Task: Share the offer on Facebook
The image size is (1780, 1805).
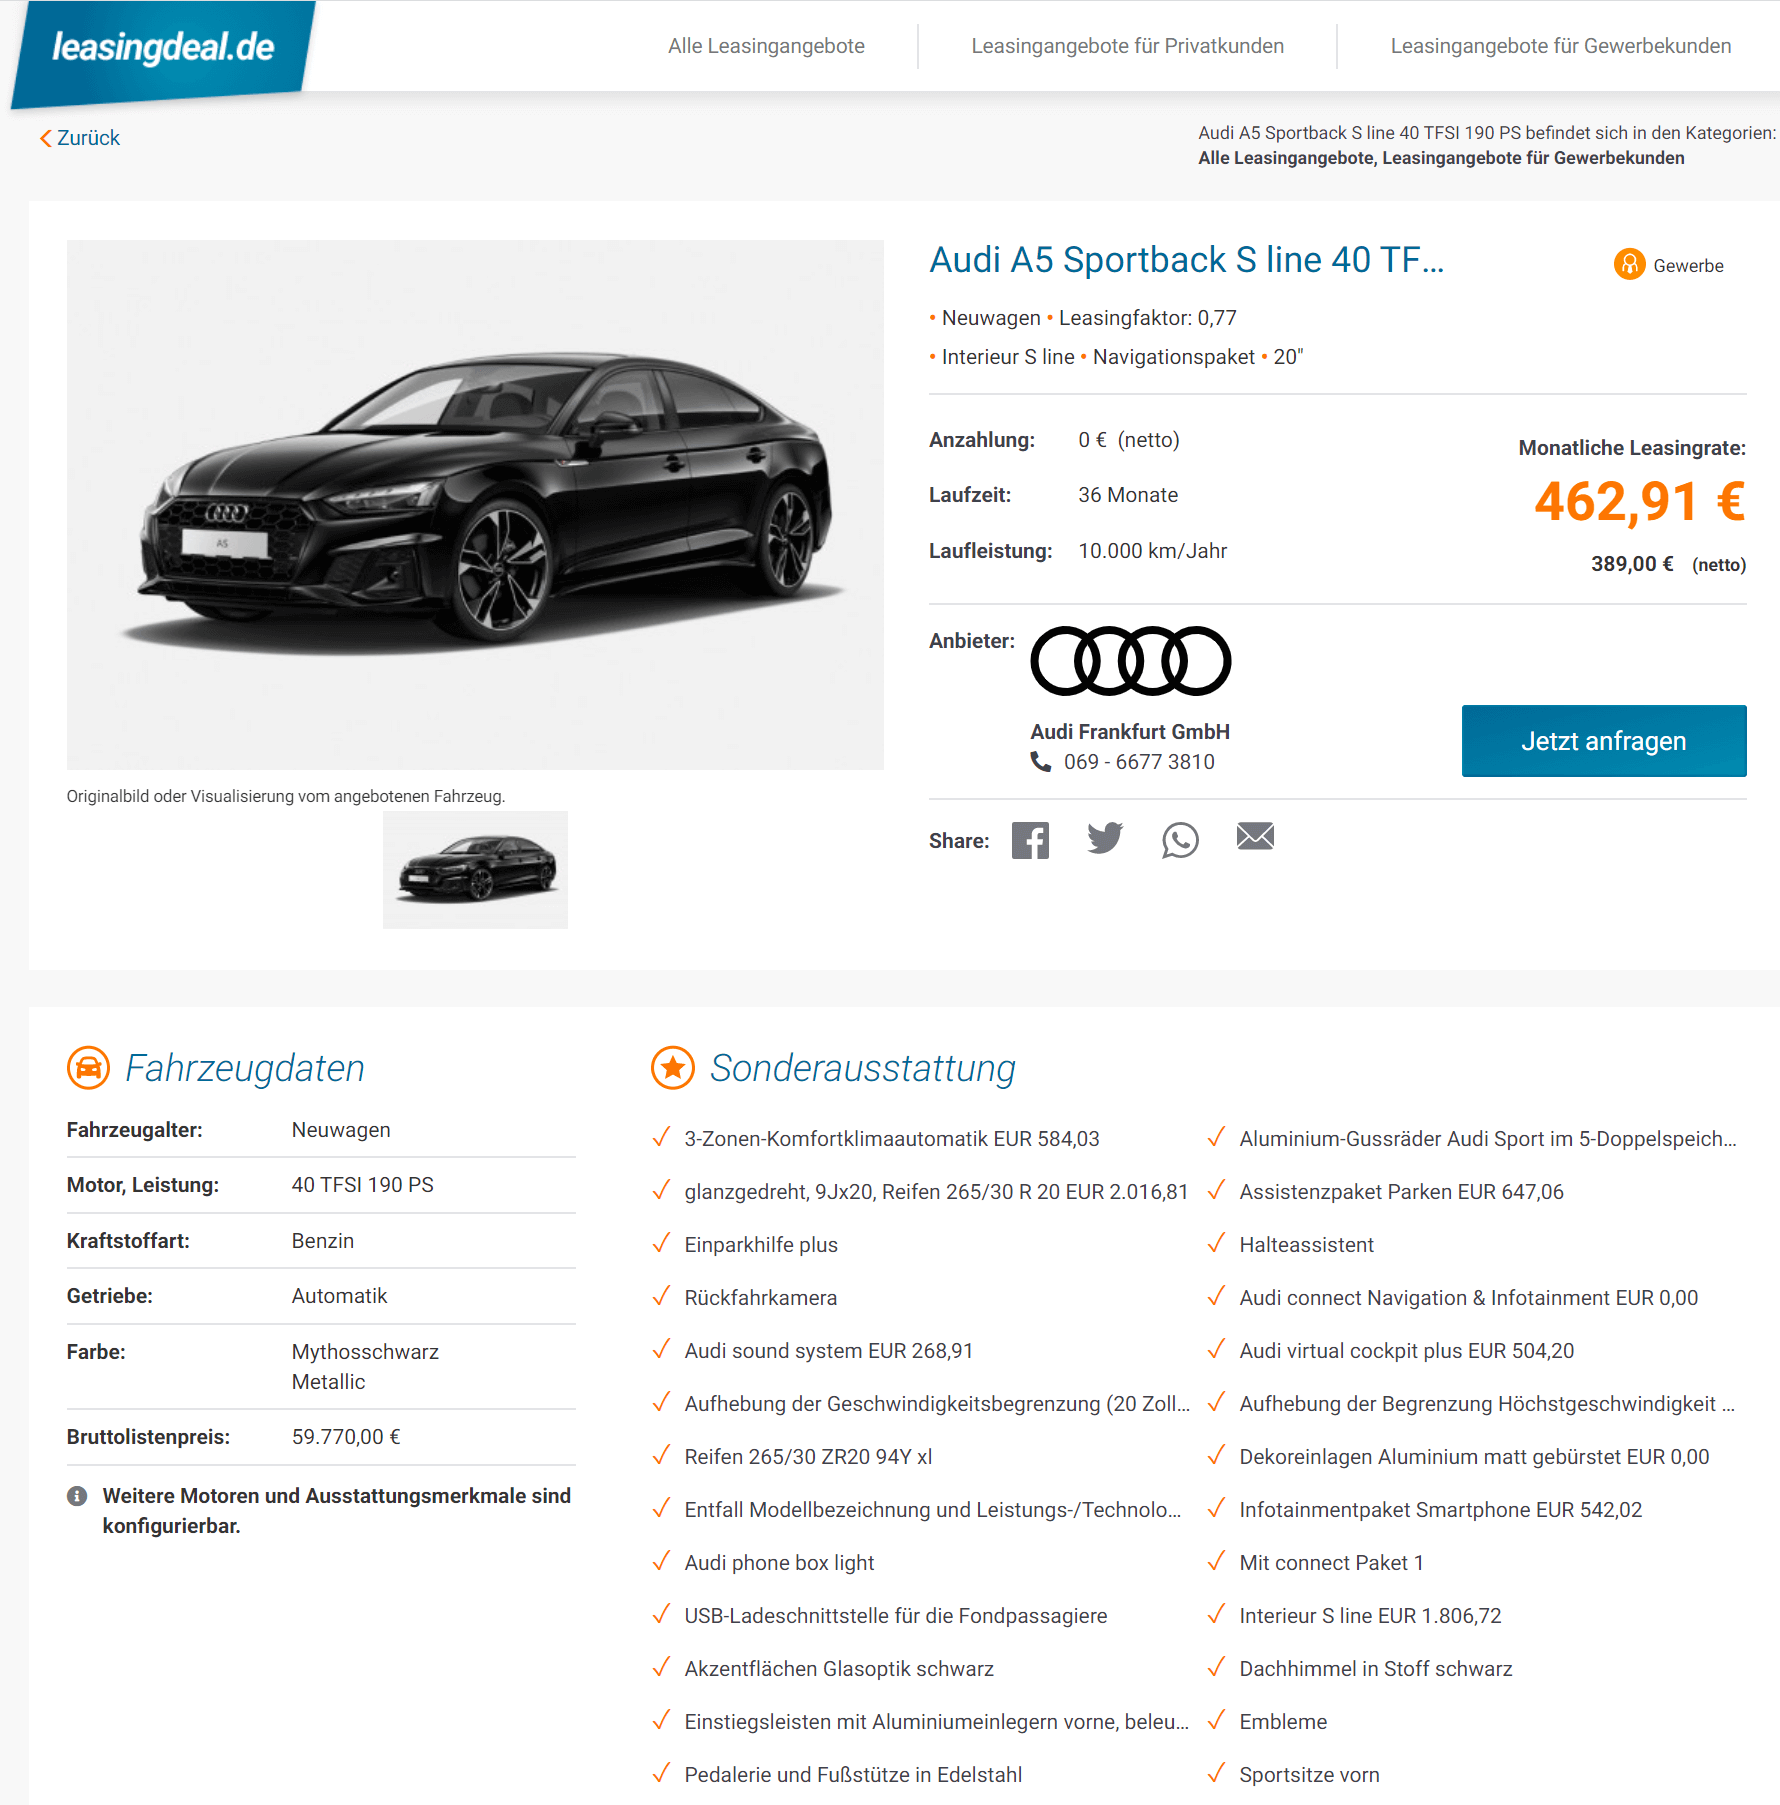Action: pyautogui.click(x=1030, y=840)
